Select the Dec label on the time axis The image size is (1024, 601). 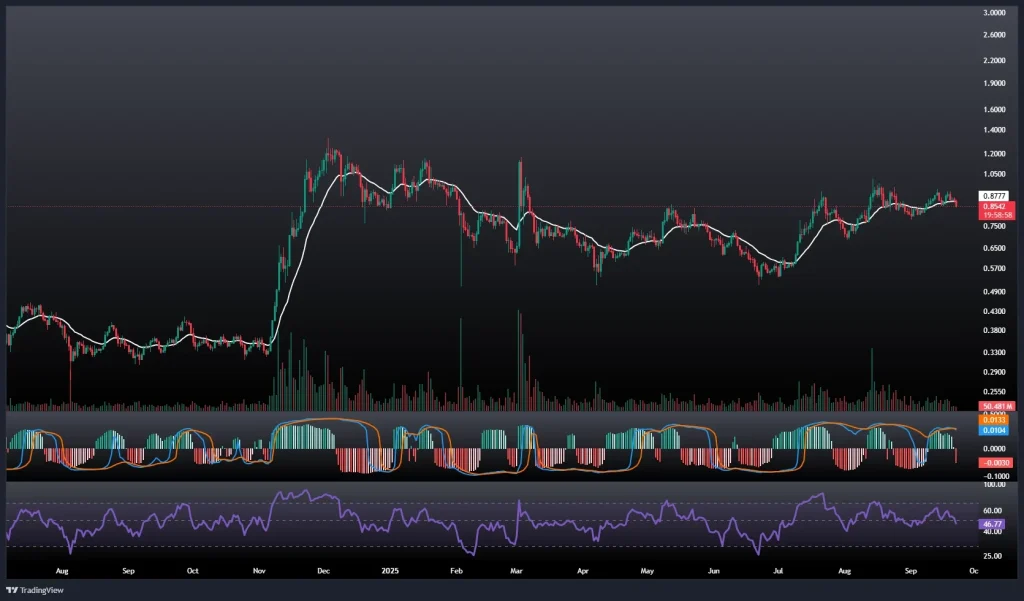click(x=323, y=570)
